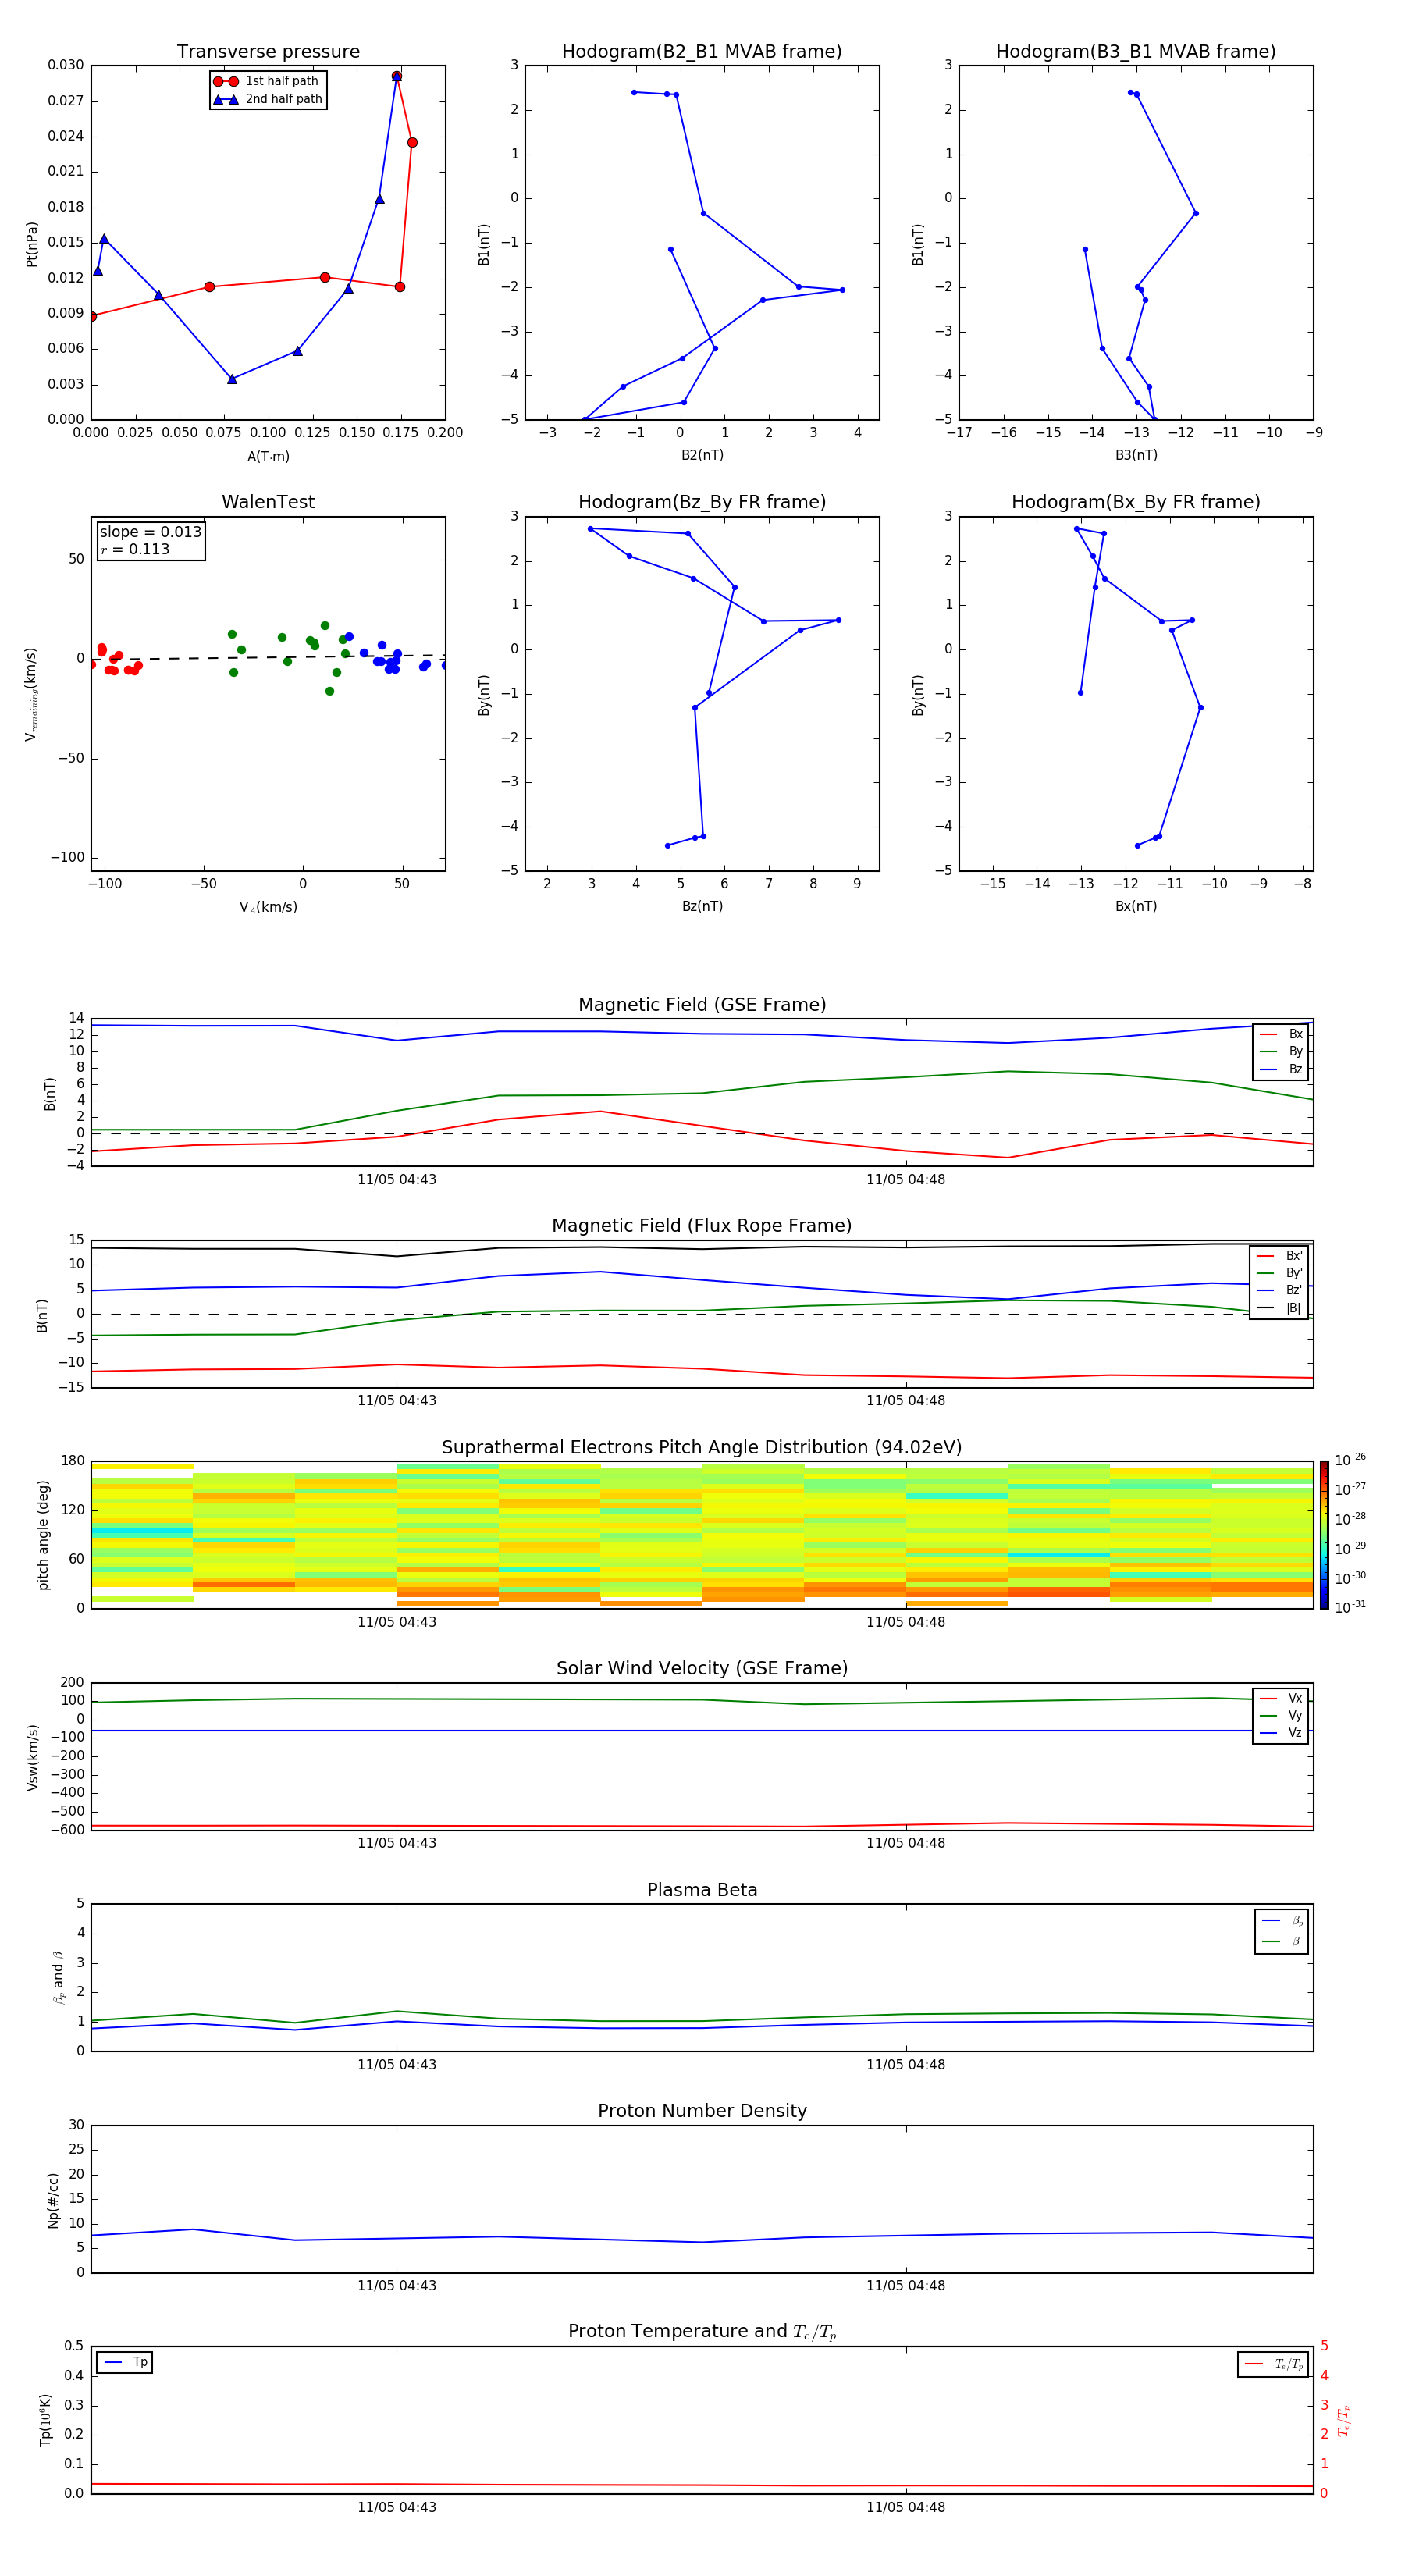Screen dimensions: 1405x2576
Task: Select 'Bz' in GSE magnetic field legend
Action: coord(1281,1069)
